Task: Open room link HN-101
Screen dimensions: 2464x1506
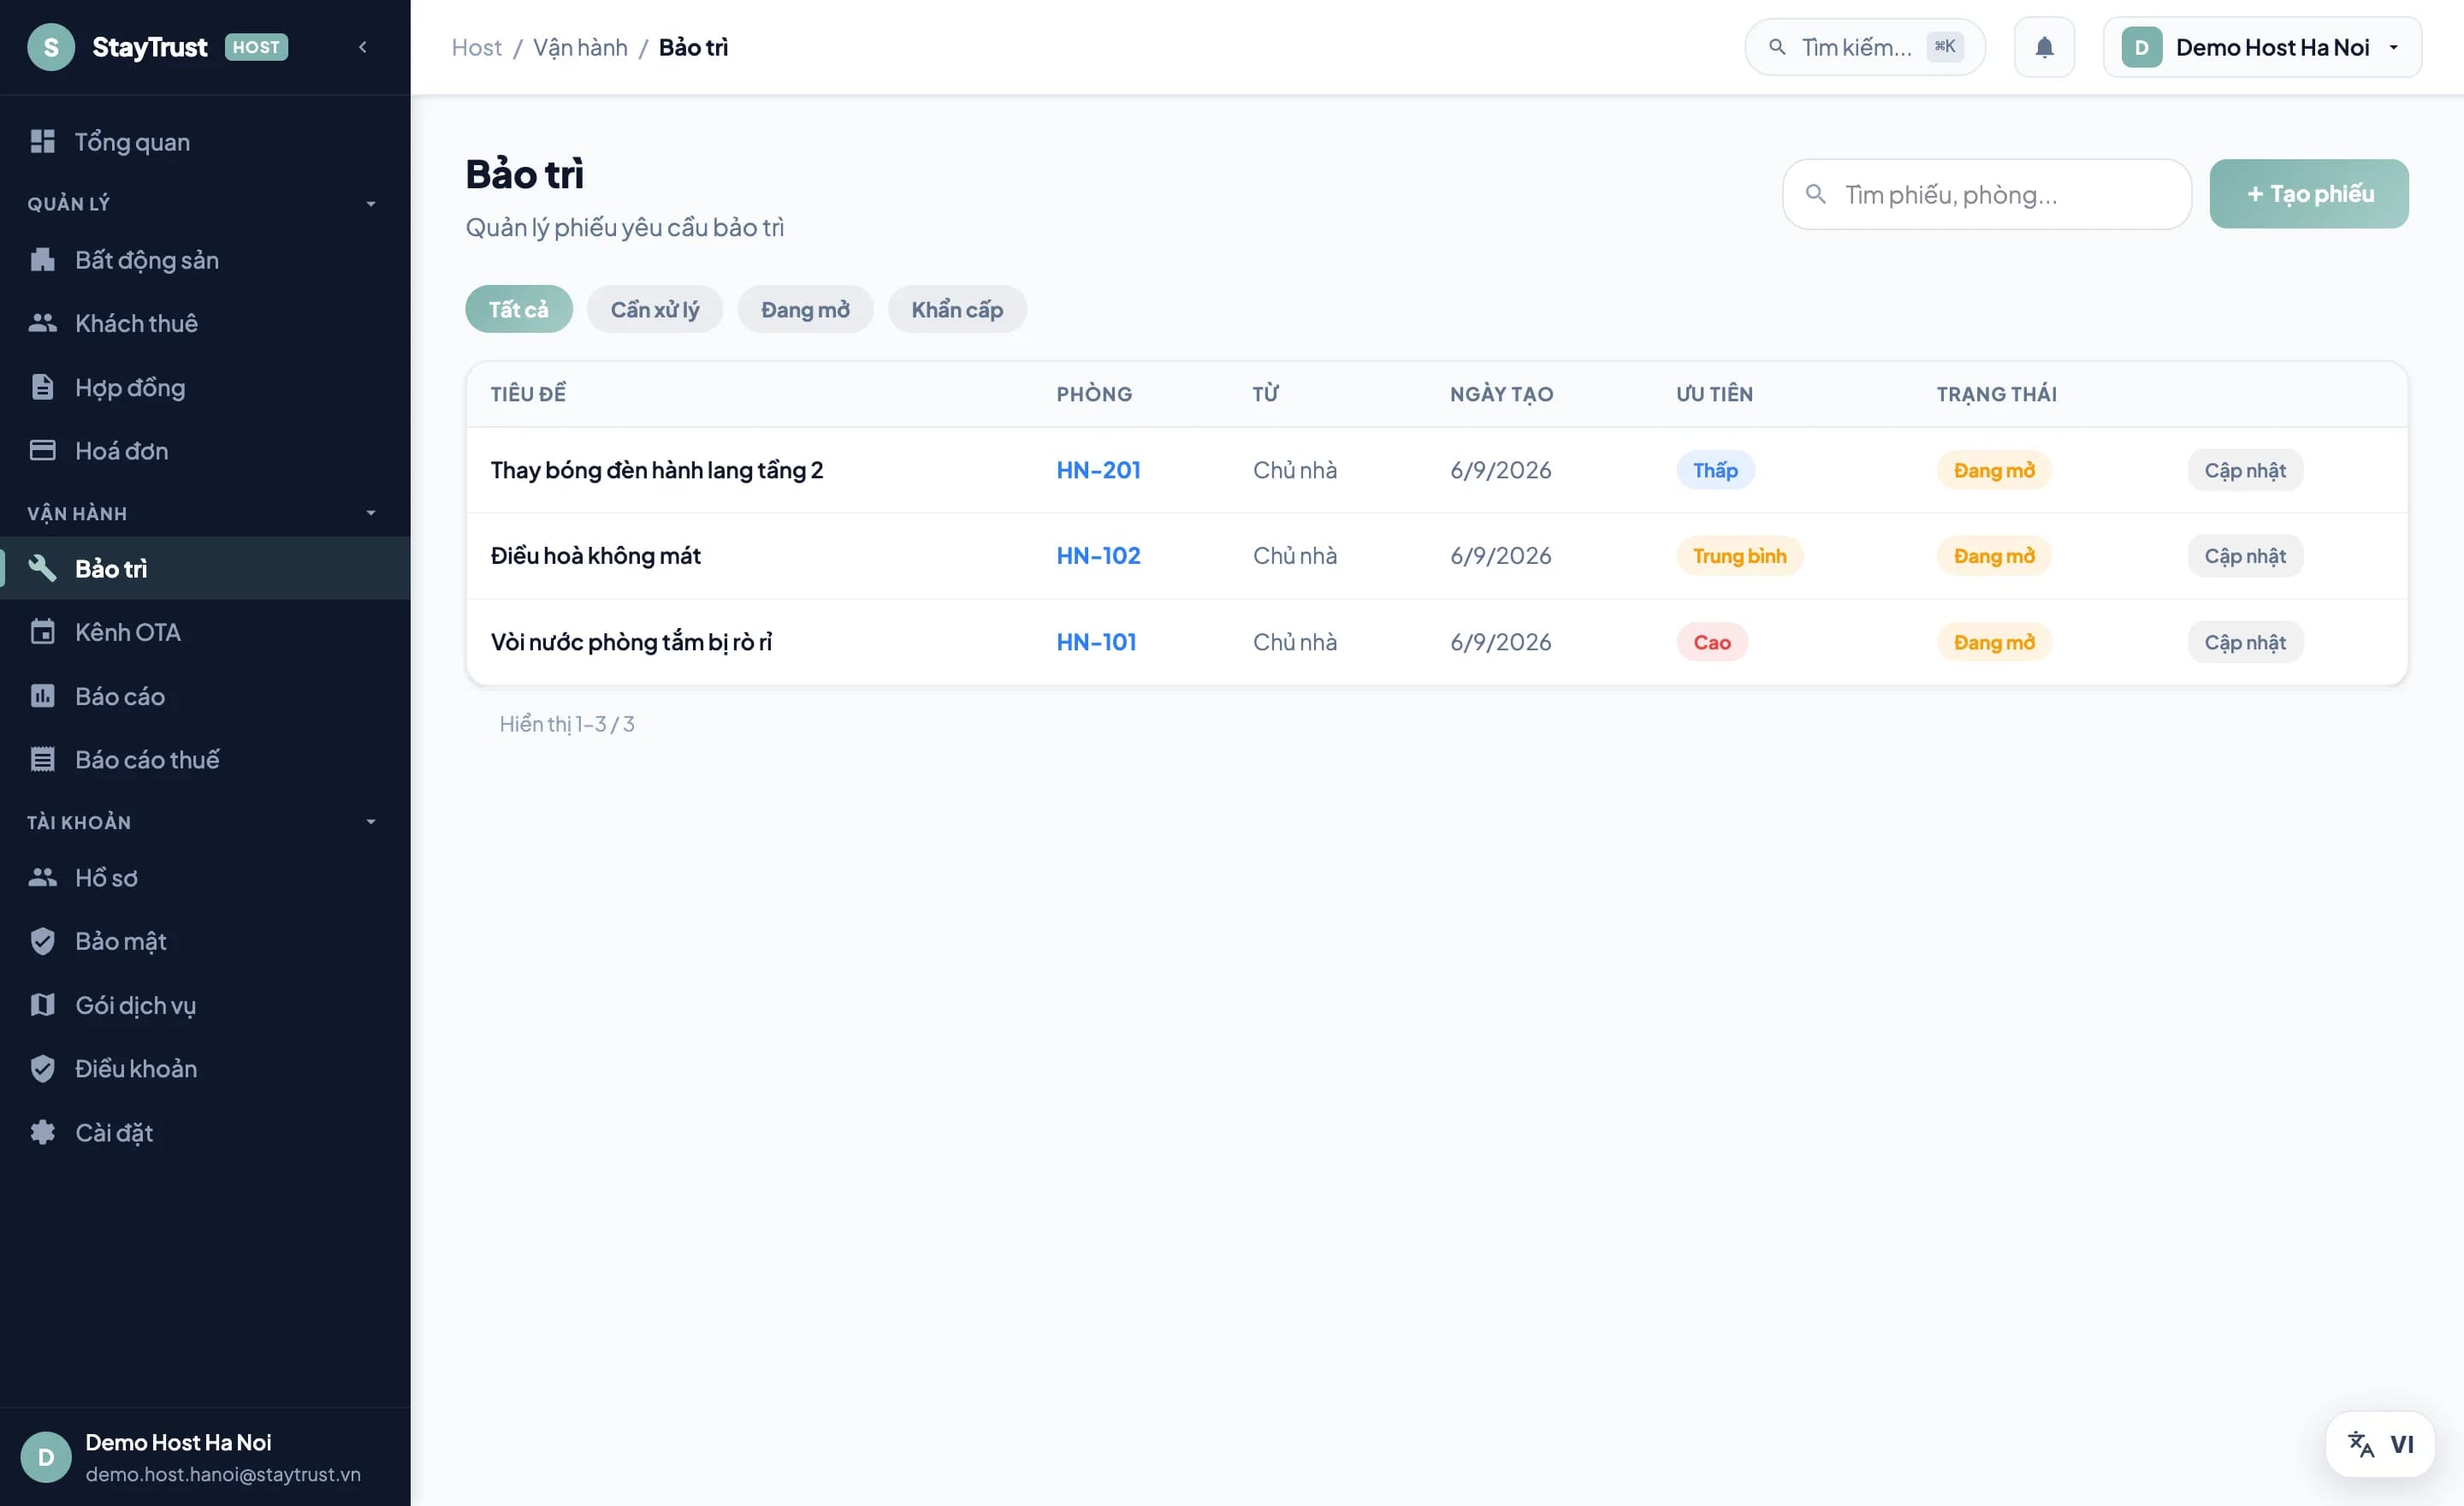Action: point(1096,642)
